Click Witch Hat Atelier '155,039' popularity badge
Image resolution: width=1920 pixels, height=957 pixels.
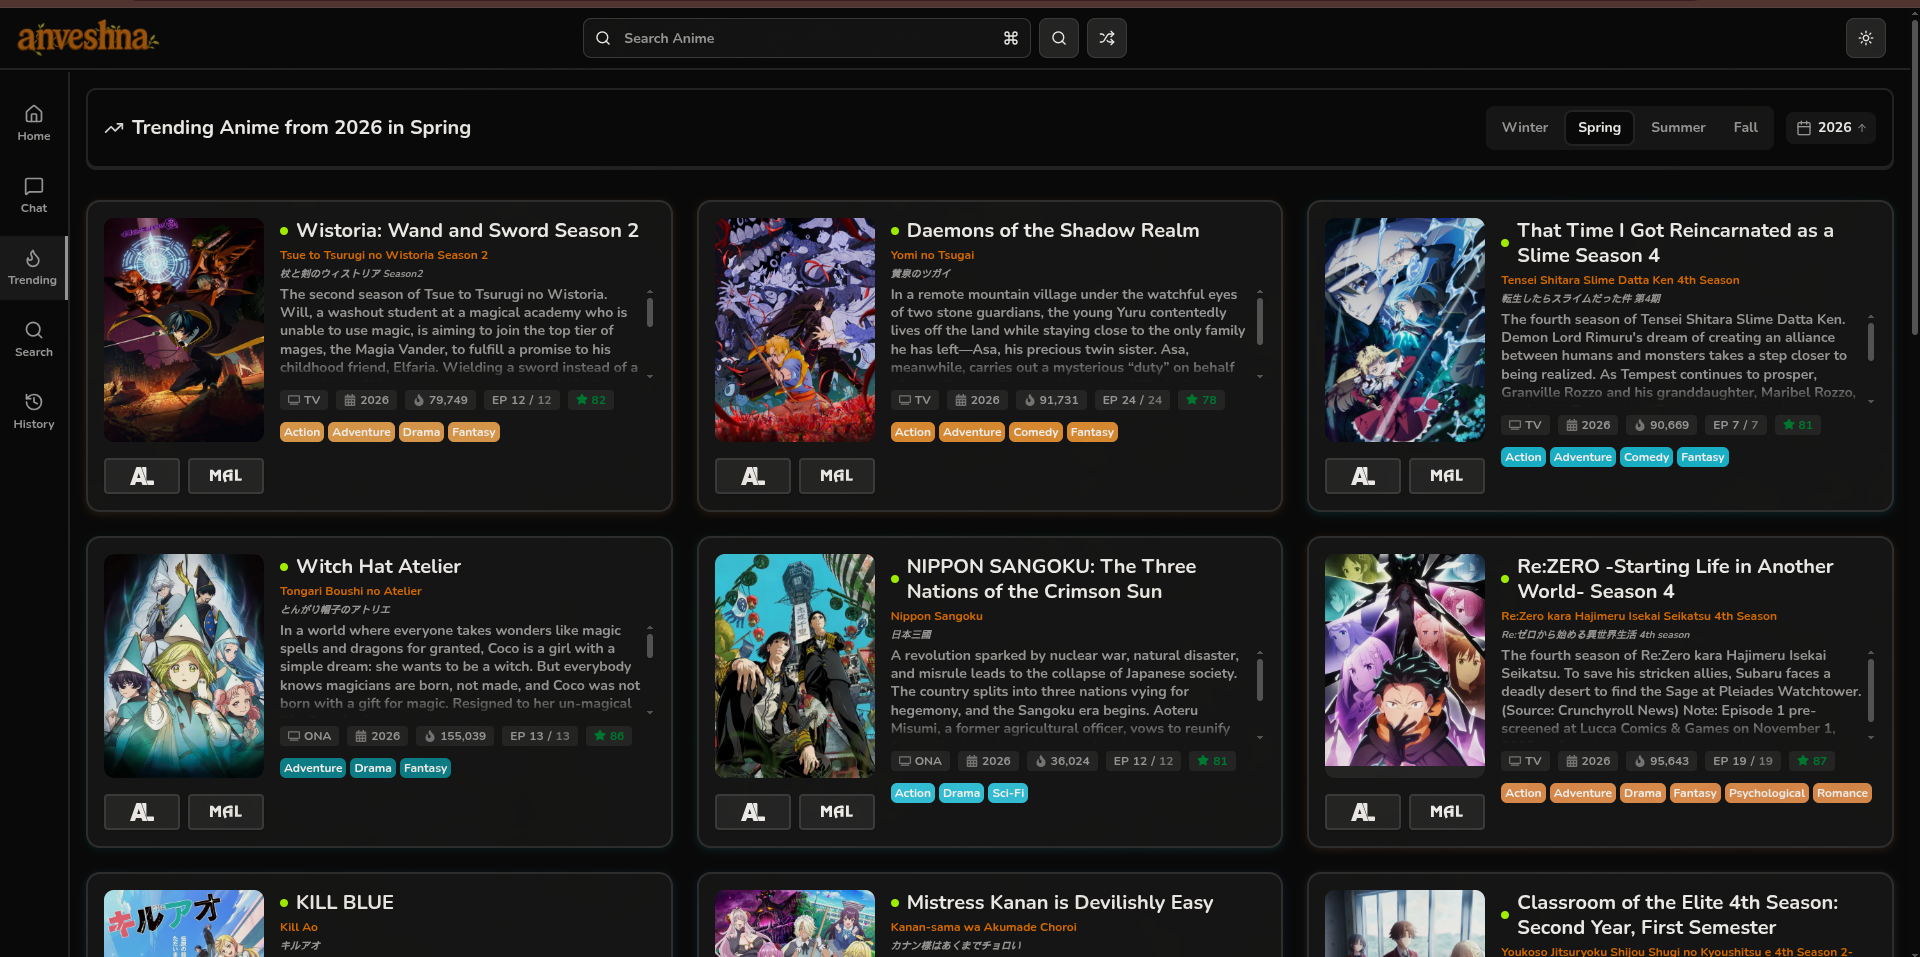click(x=455, y=736)
